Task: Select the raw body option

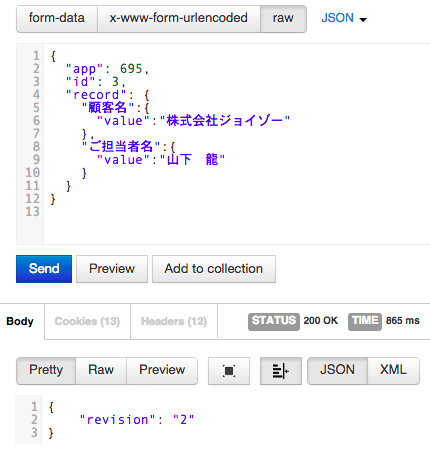Action: tap(283, 18)
